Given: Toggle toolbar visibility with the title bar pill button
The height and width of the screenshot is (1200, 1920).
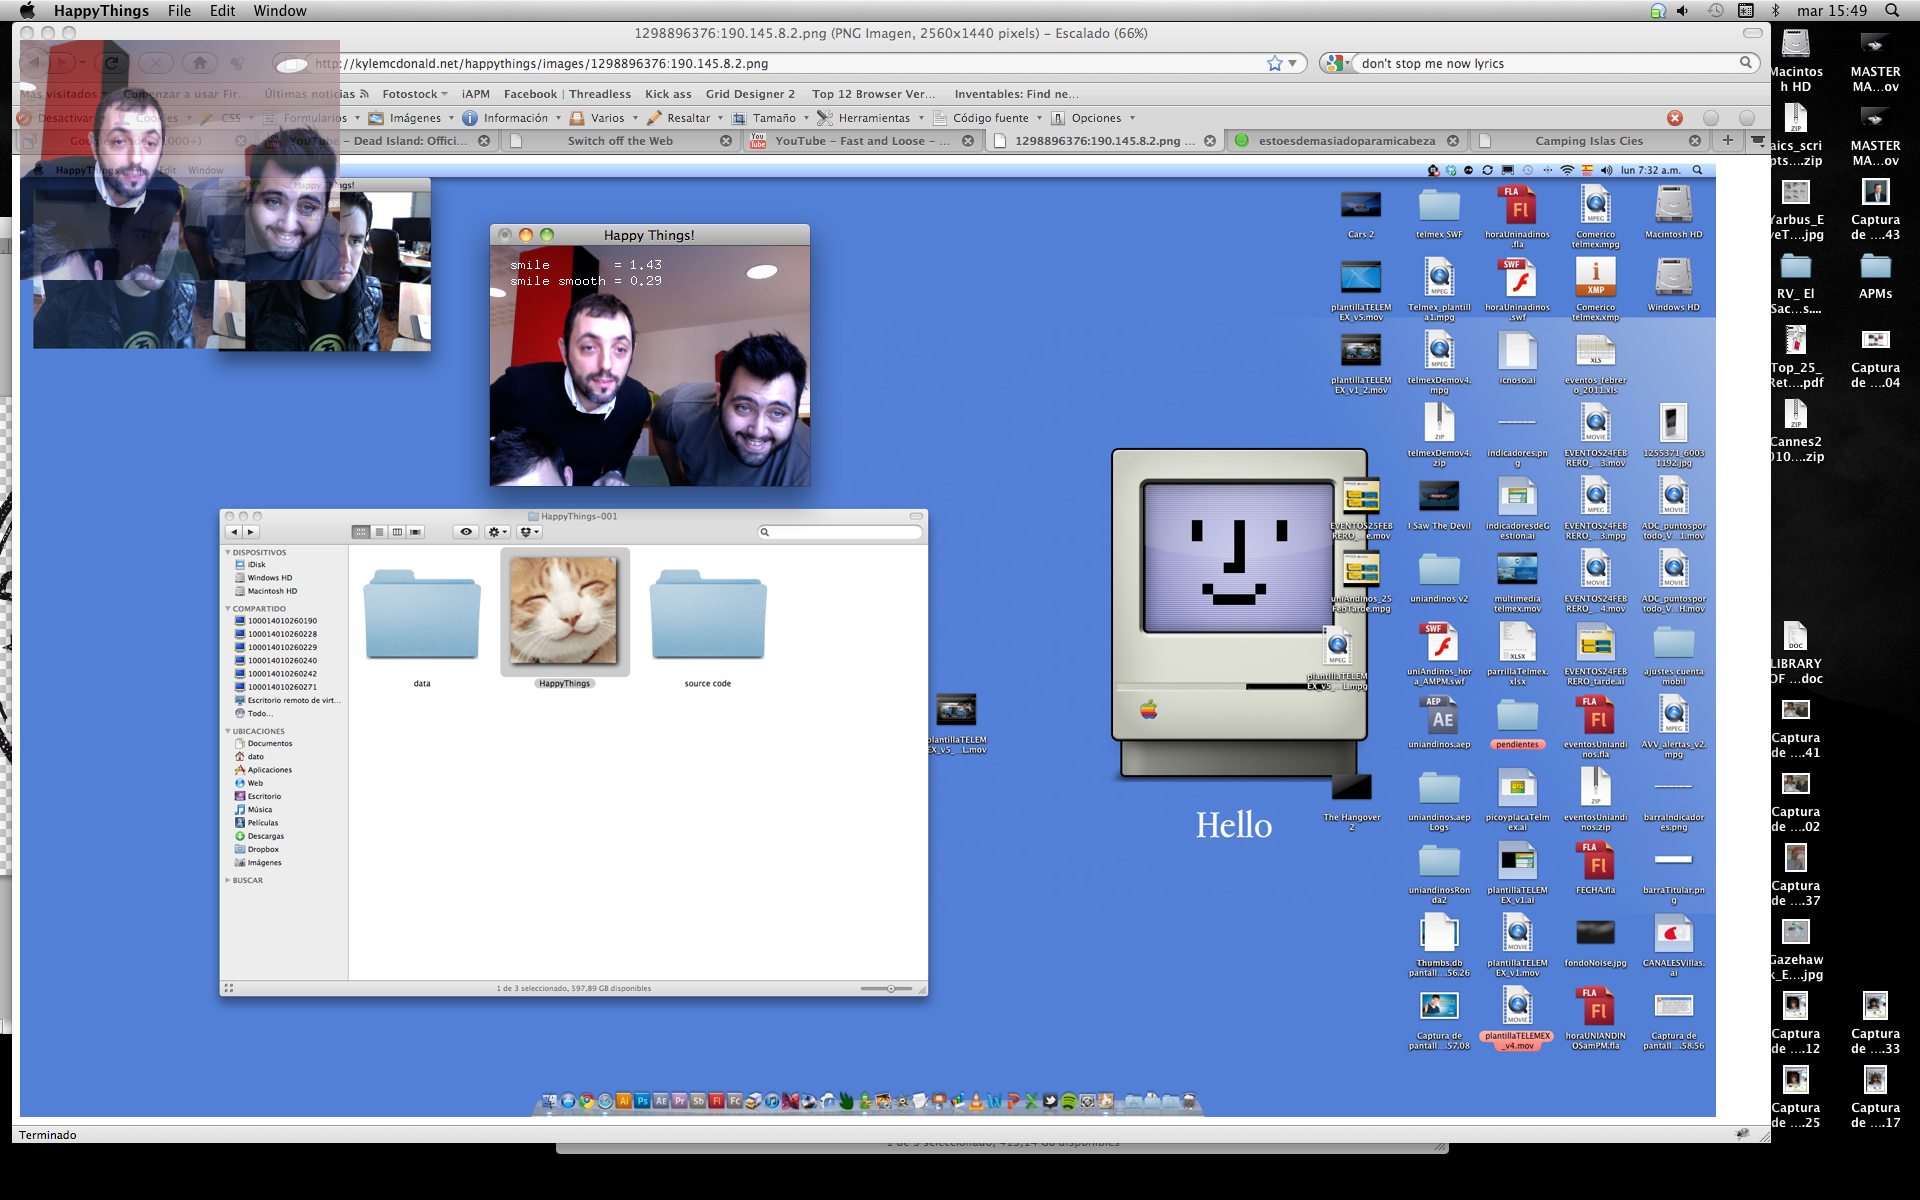Looking at the screenshot, I should pyautogui.click(x=1752, y=33).
